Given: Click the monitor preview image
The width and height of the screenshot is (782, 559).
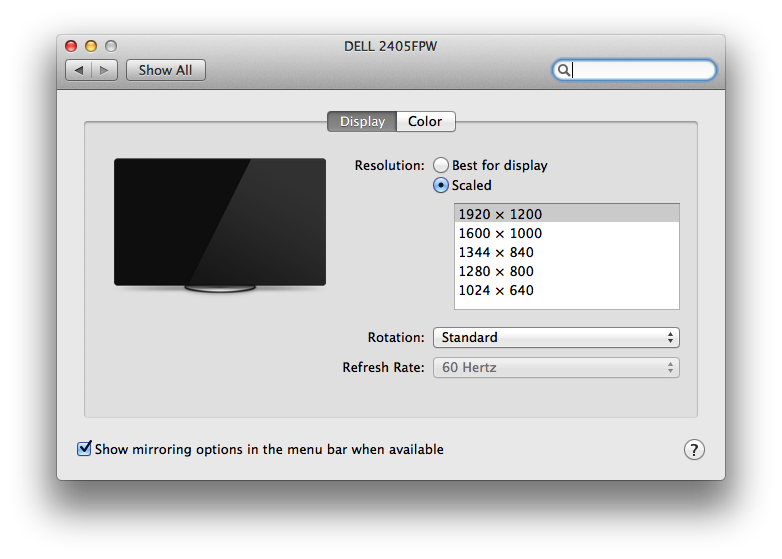Looking at the screenshot, I should pos(220,225).
